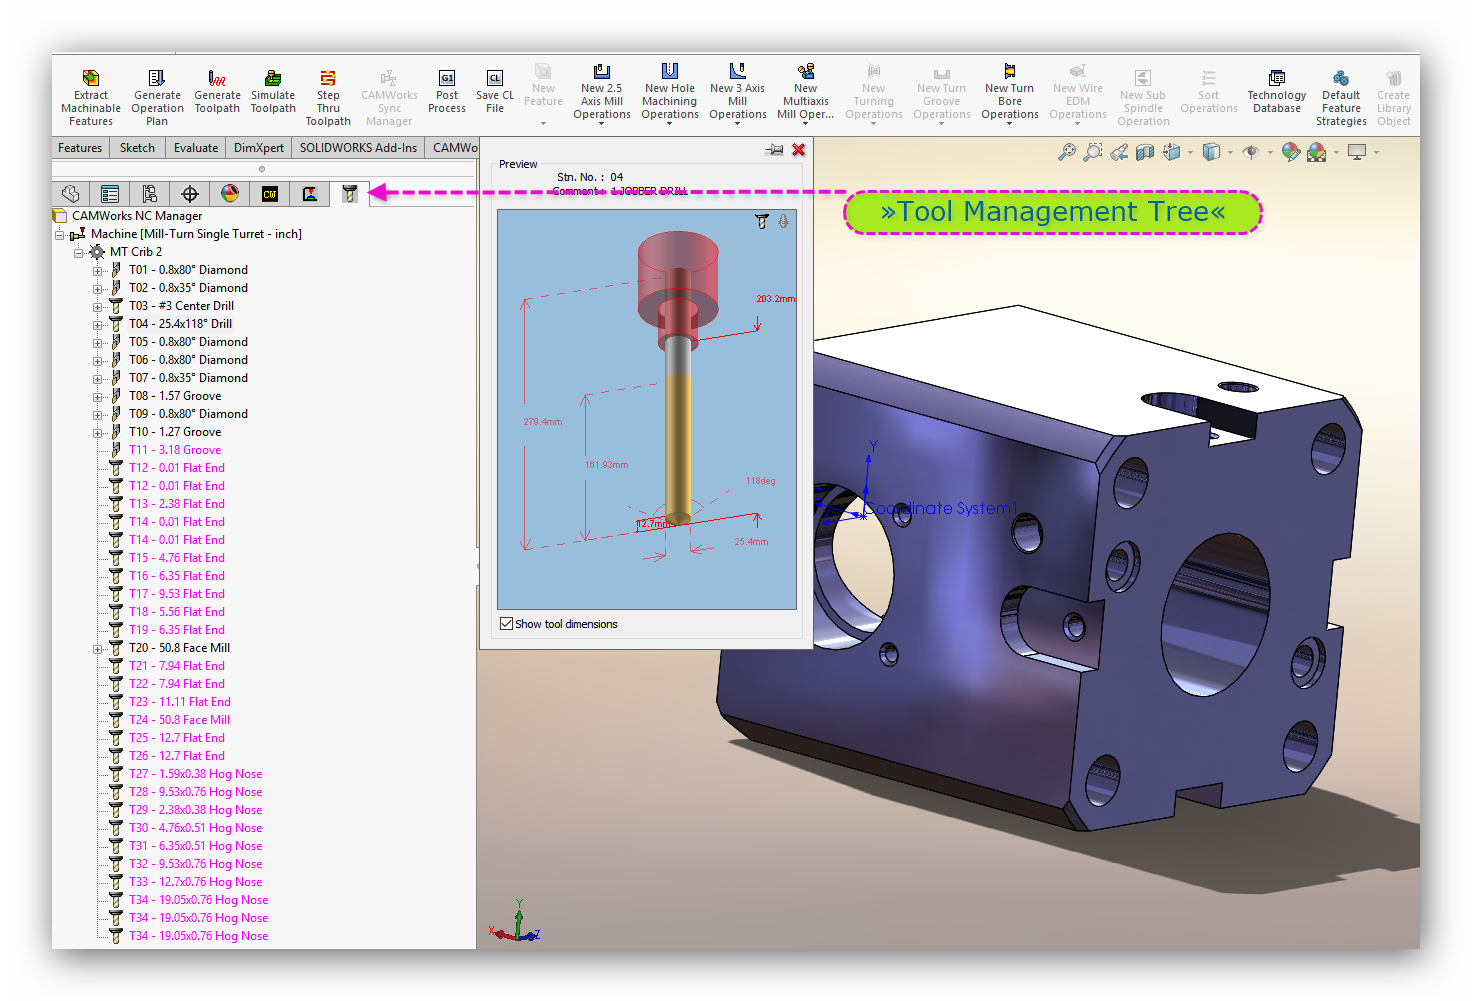
Task: Open New 2.5 Axis Mill Operations dropdown
Action: (x=602, y=124)
